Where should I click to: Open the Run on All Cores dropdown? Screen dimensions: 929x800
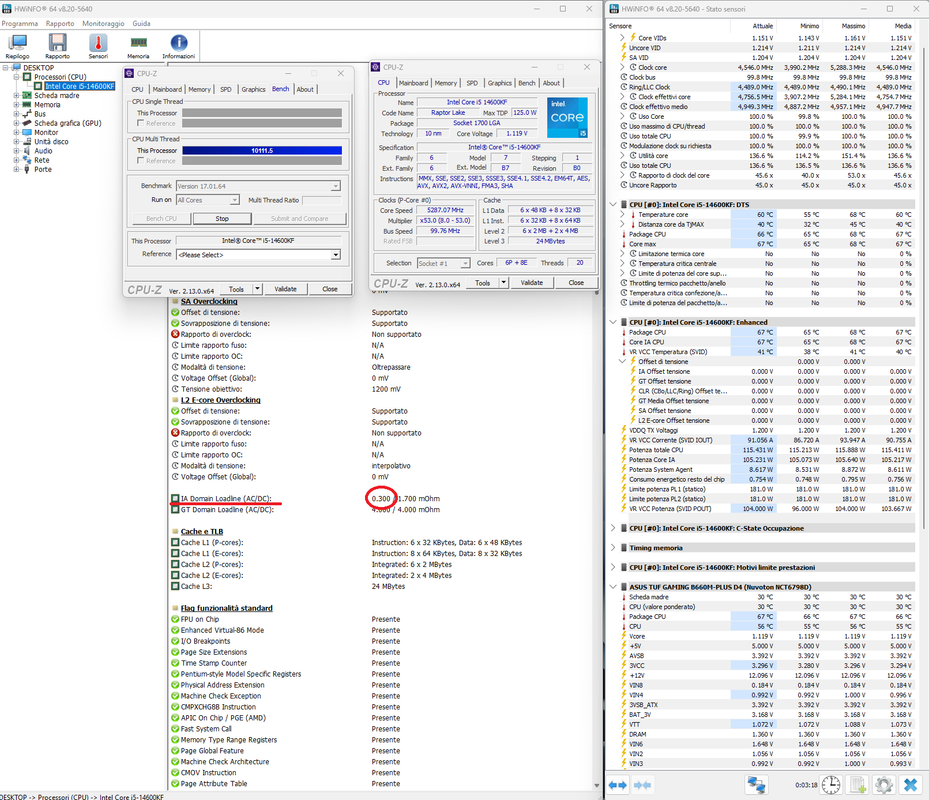tap(234, 200)
